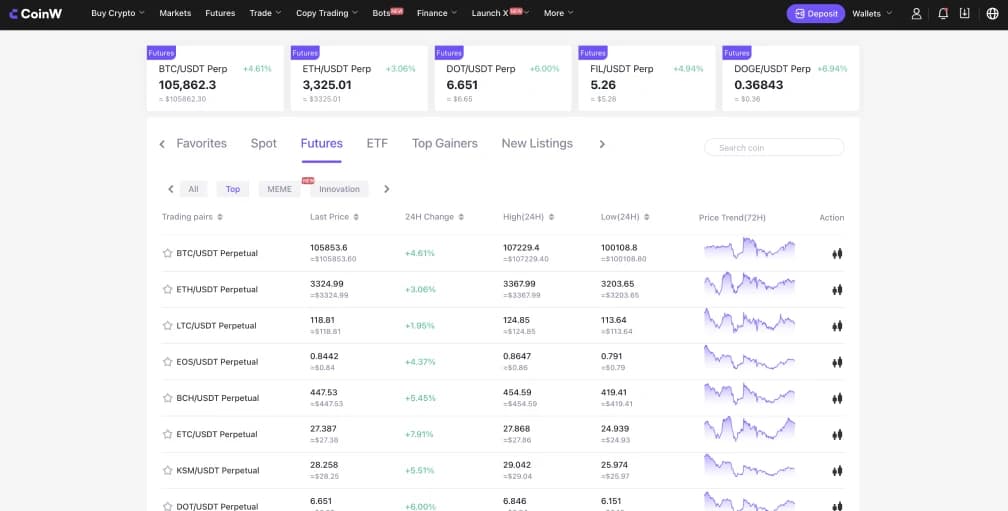The height and width of the screenshot is (511, 1008).
Task: Click the Deposit button
Action: pos(816,13)
